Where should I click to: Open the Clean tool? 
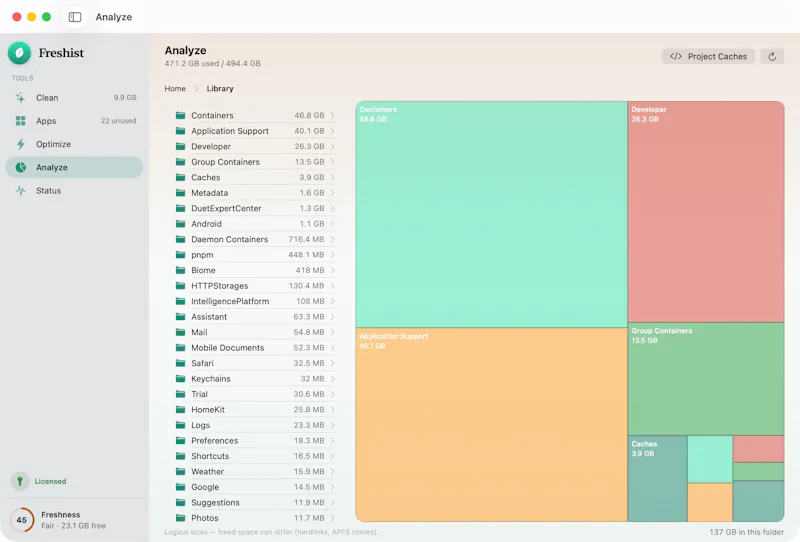(74, 97)
